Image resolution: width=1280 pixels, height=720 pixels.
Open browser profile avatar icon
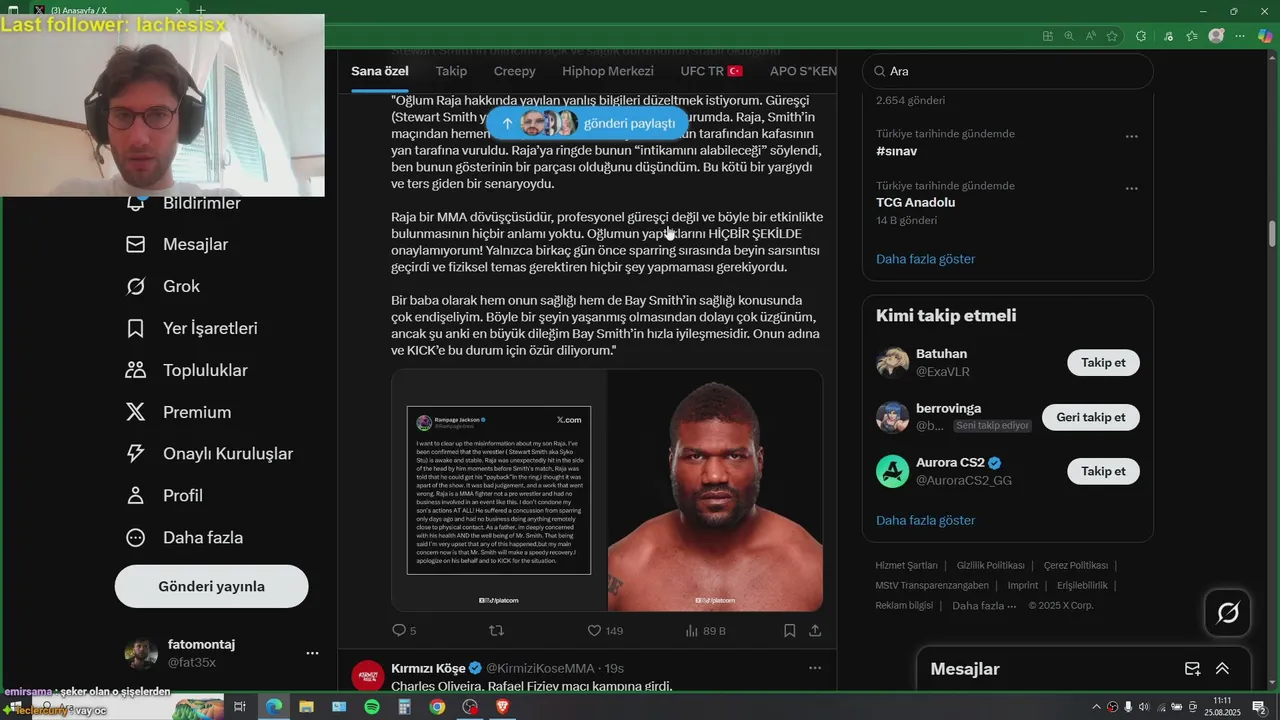1216,36
